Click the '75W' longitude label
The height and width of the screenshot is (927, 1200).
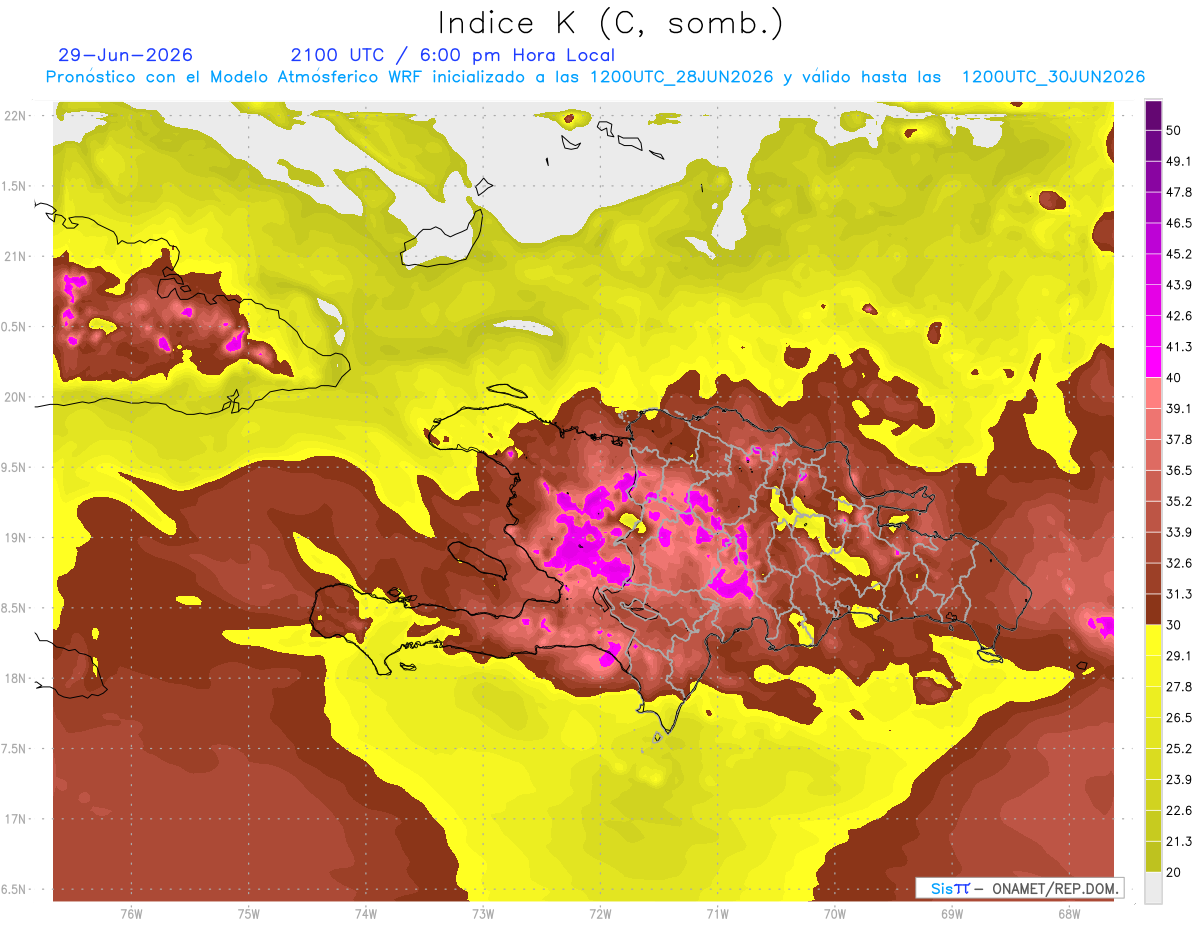pos(249,913)
